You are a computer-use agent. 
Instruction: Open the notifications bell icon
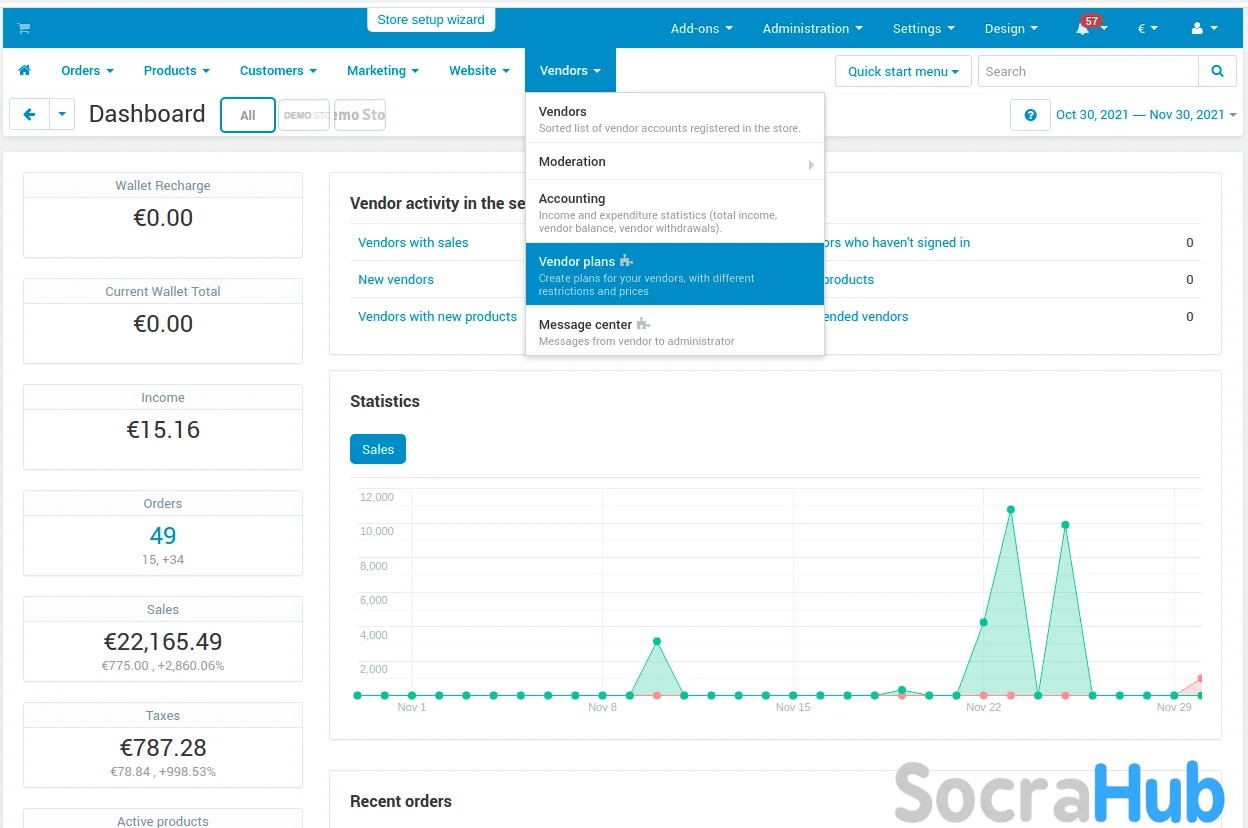click(x=1083, y=29)
